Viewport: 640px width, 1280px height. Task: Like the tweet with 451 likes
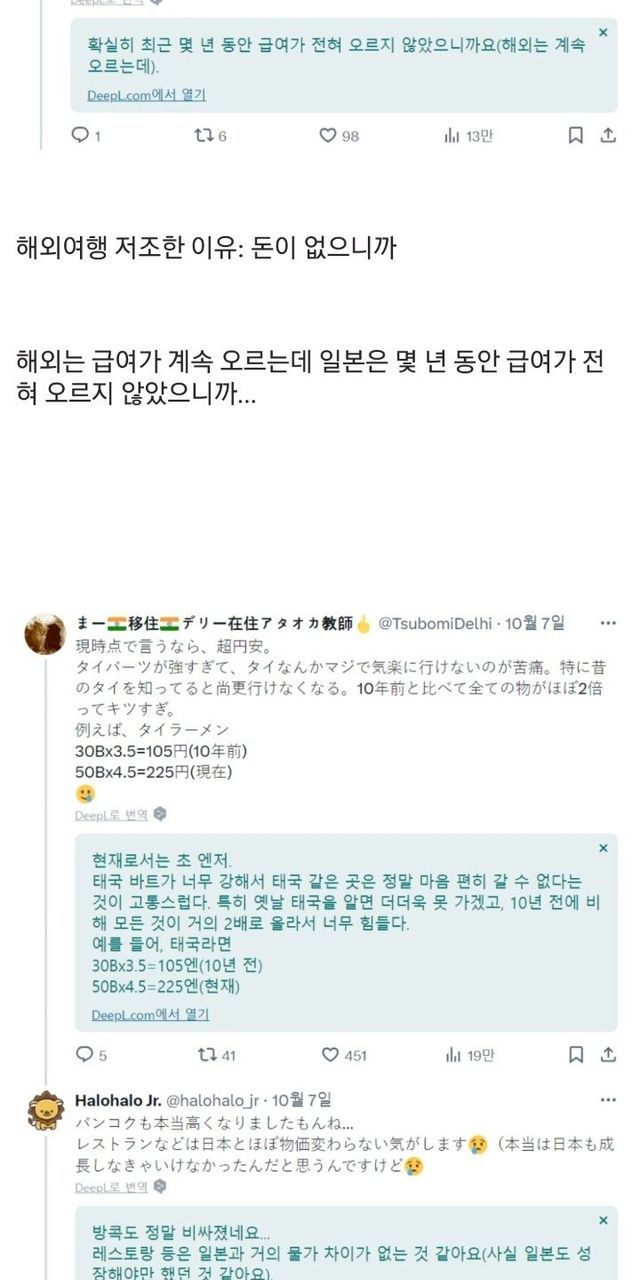click(x=331, y=1054)
